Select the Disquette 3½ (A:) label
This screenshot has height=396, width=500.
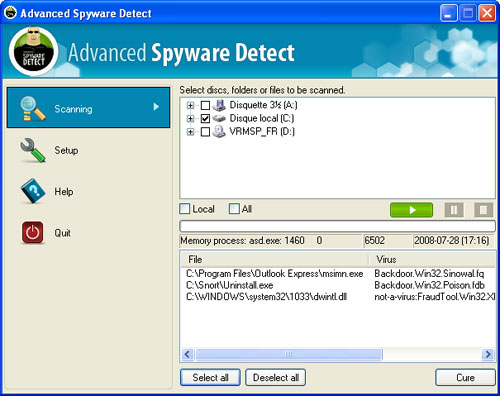(x=263, y=105)
